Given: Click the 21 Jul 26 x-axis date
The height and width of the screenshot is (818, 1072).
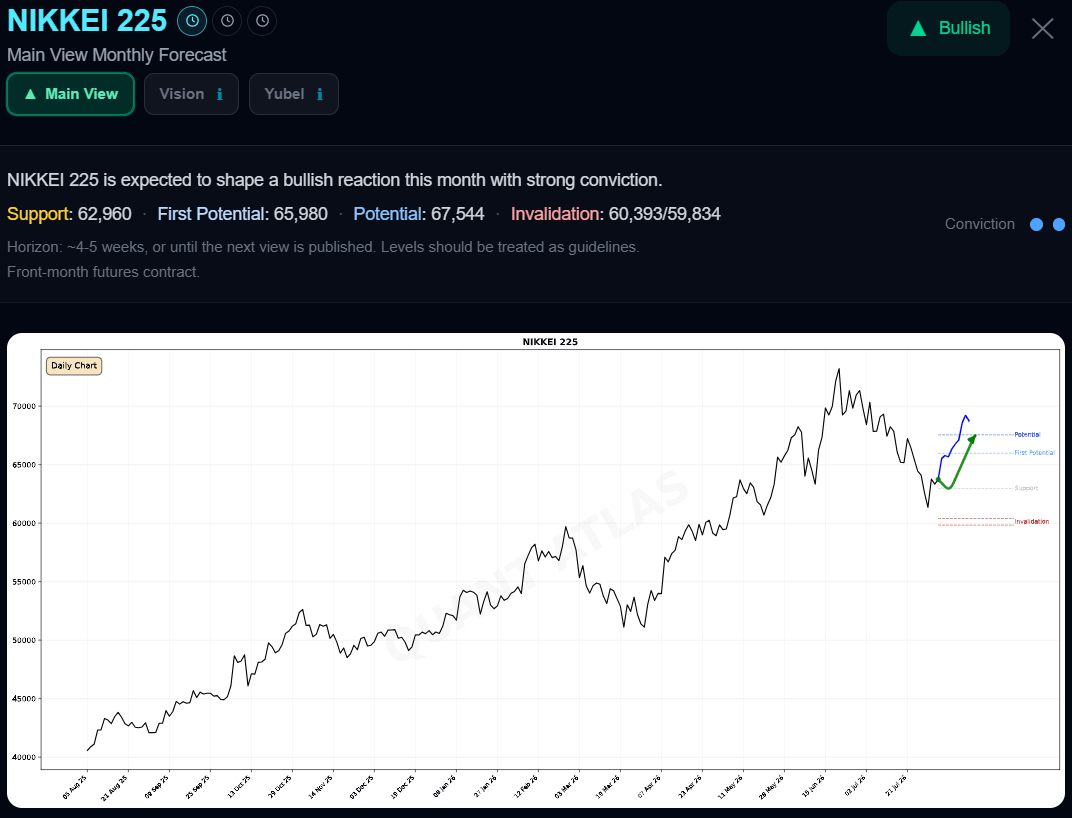Looking at the screenshot, I should 895,787.
